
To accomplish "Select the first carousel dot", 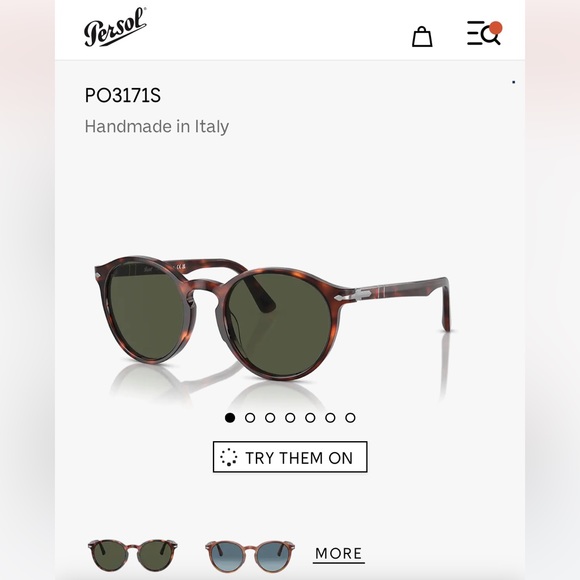I will point(230,418).
